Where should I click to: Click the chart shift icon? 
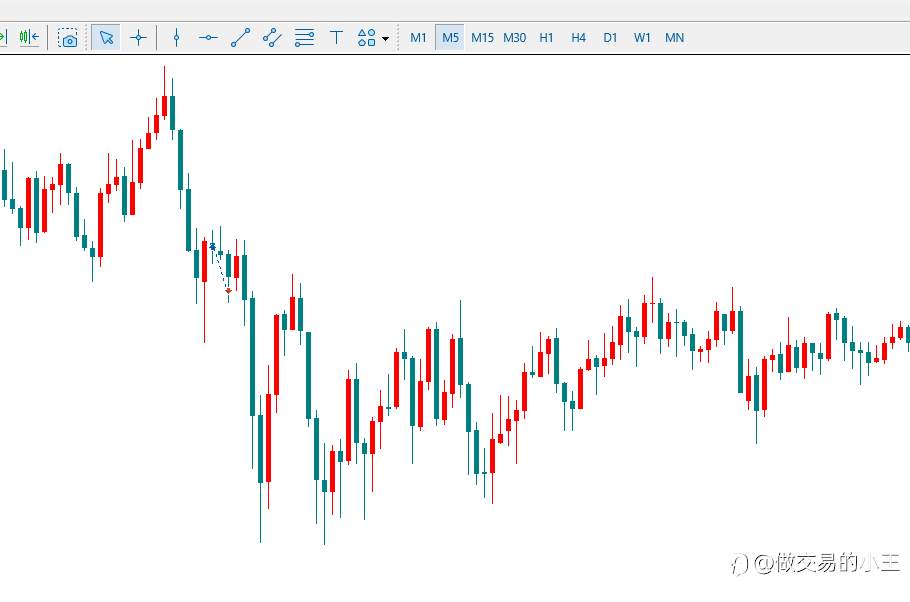point(30,38)
